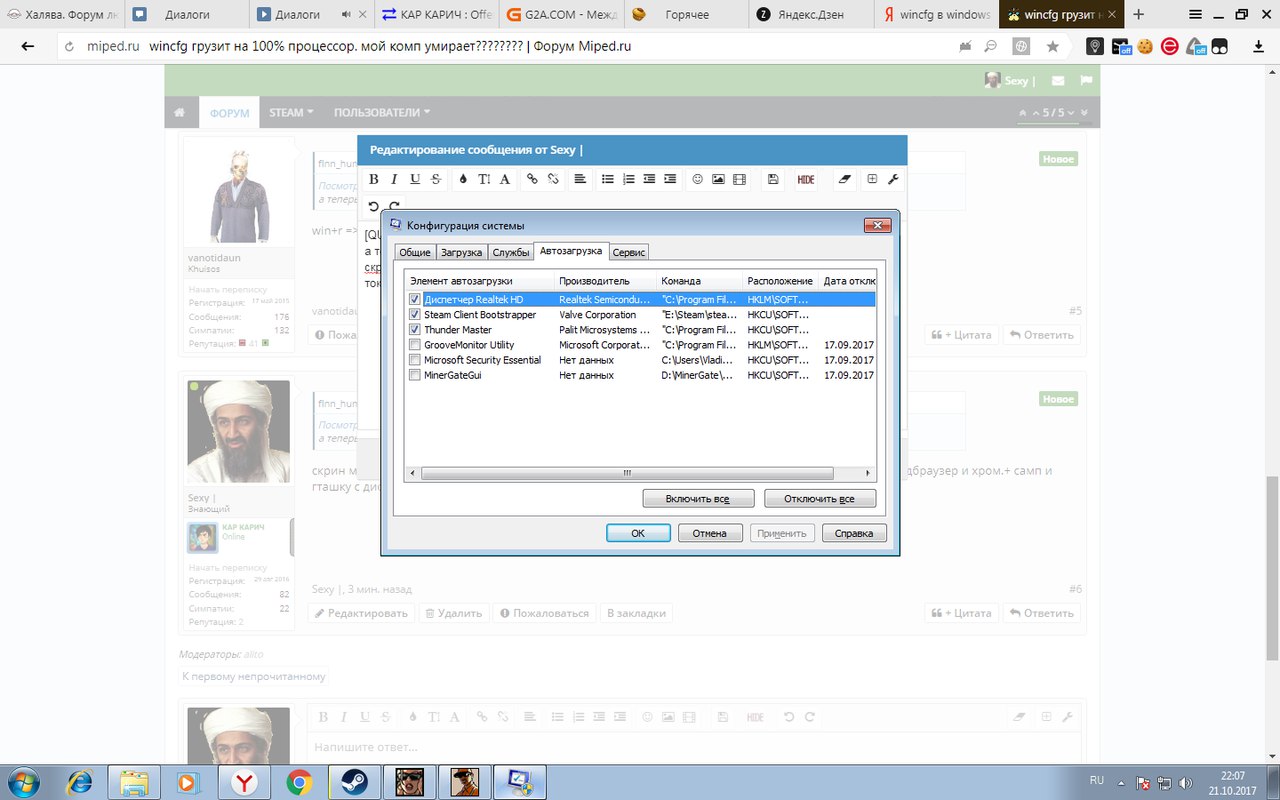Open Chrome from the taskbar
Viewport: 1280px width, 800px height.
(298, 781)
